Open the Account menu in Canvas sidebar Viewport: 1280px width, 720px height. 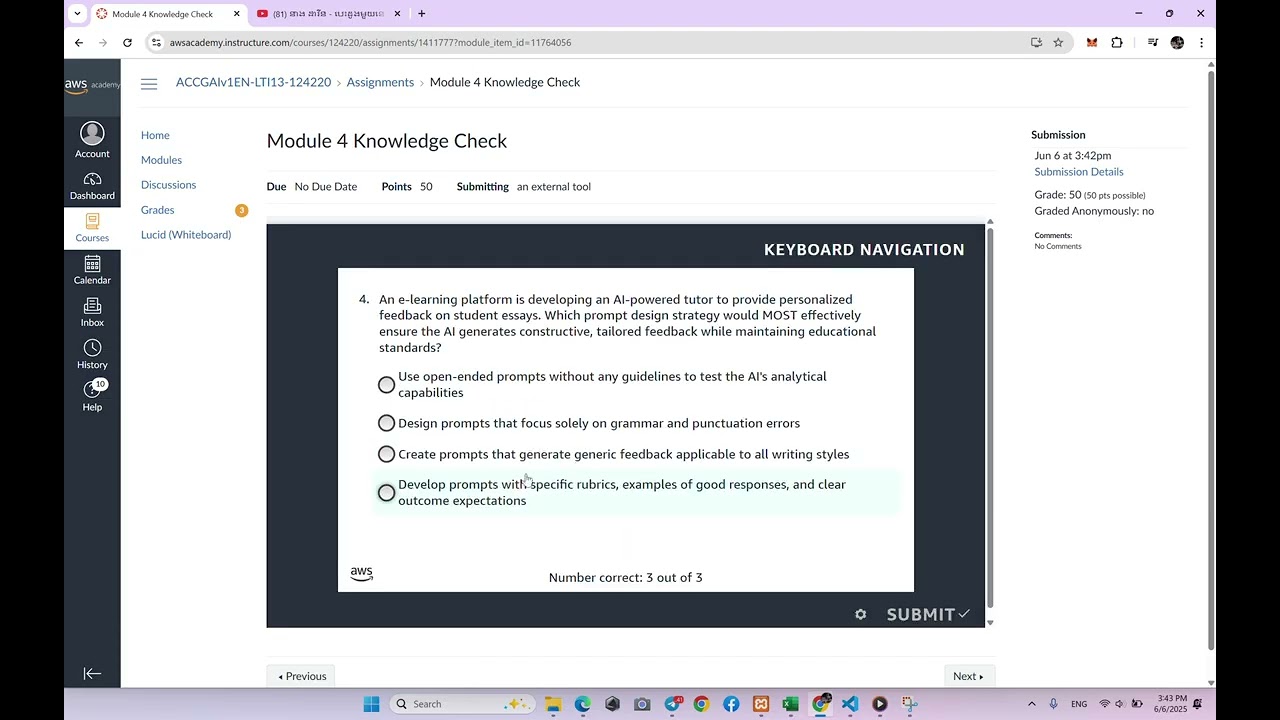(92, 140)
